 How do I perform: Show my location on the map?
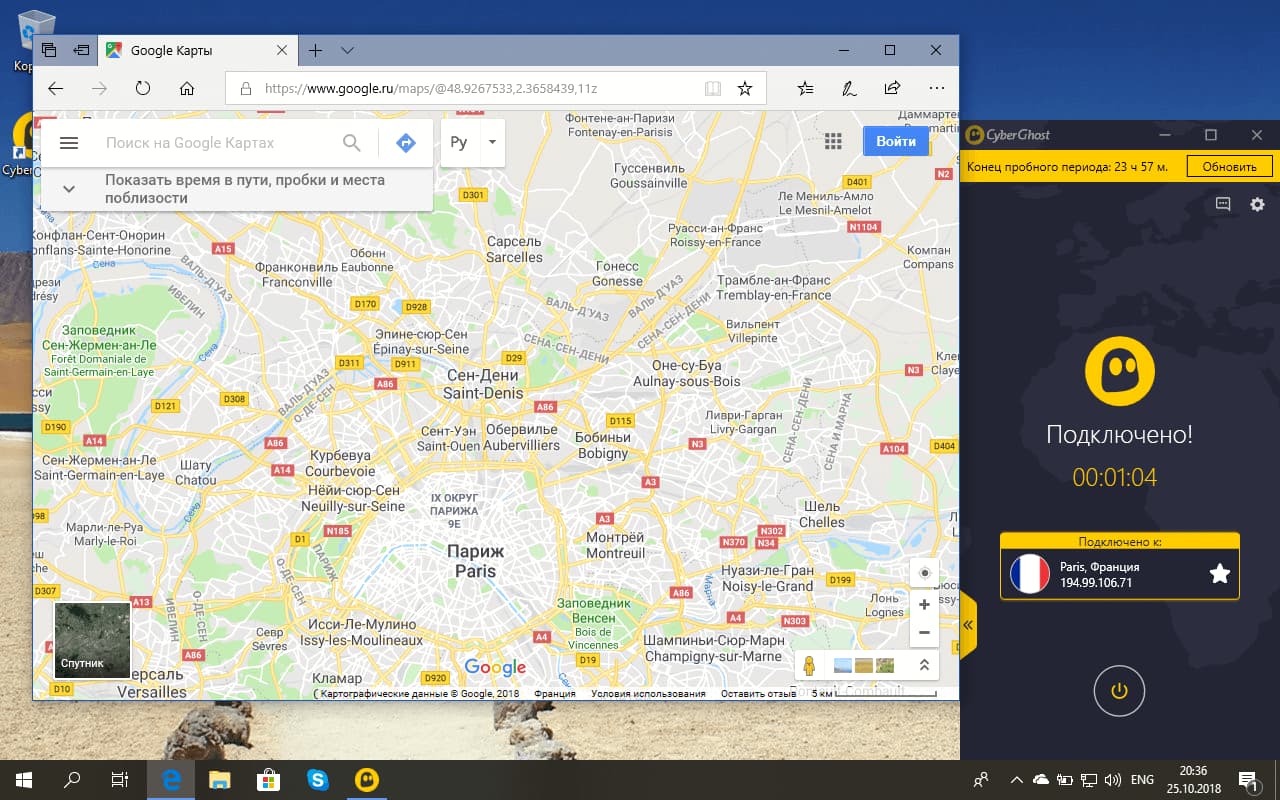click(x=924, y=573)
